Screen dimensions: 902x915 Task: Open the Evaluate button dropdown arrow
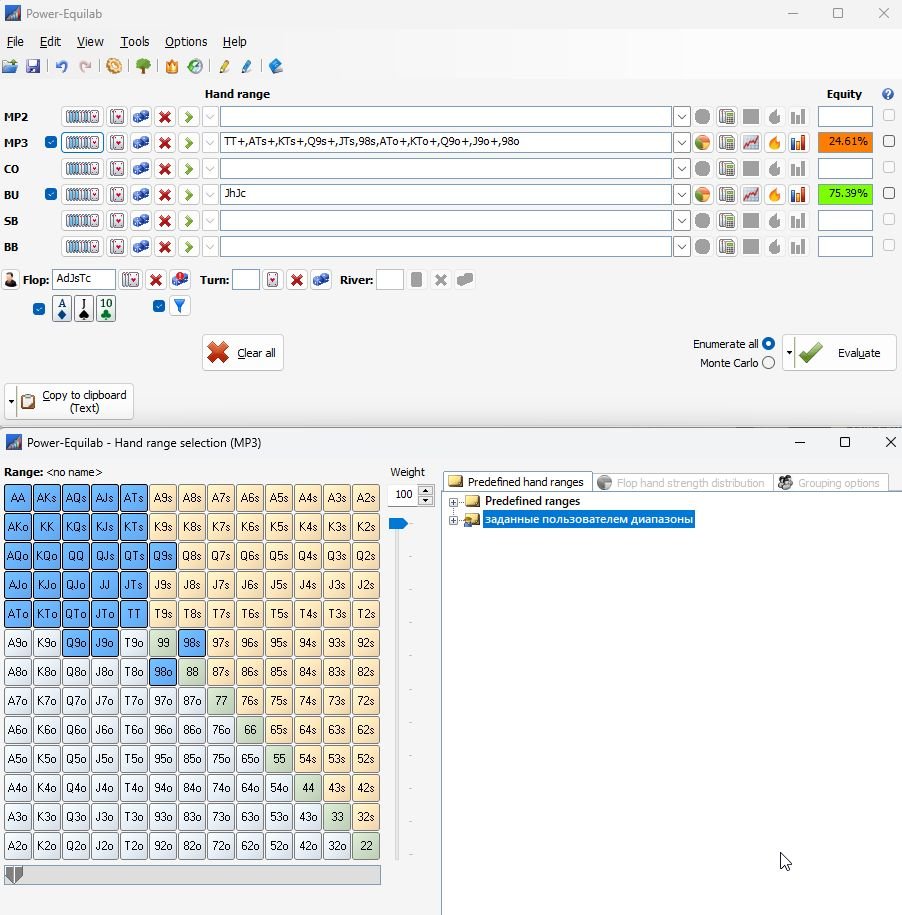(x=789, y=352)
